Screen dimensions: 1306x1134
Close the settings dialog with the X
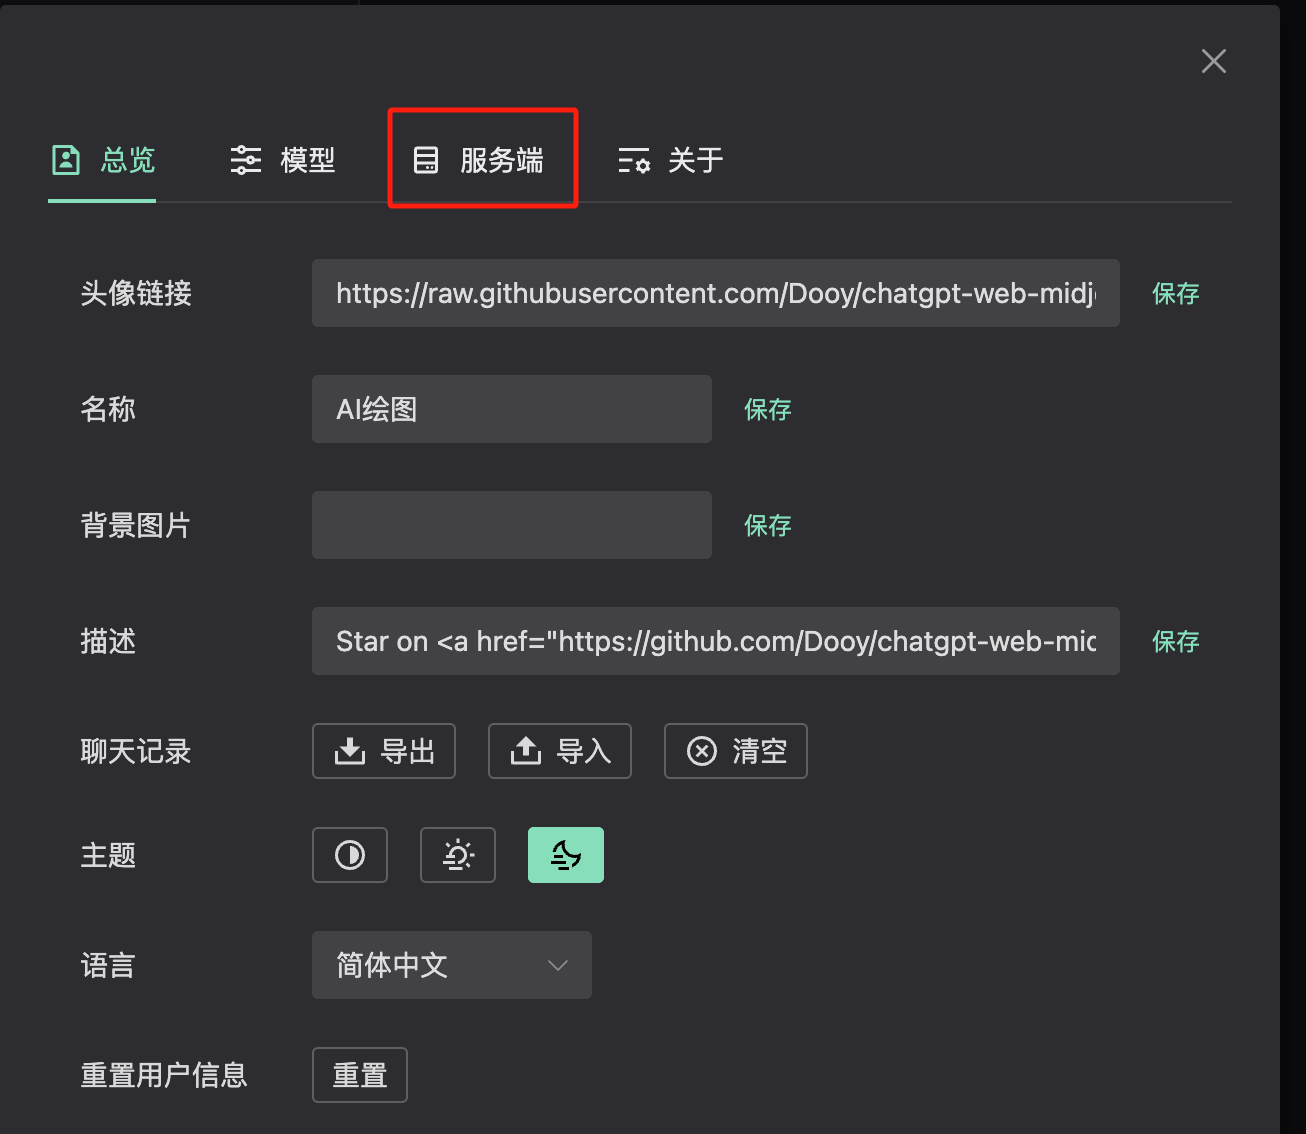click(x=1214, y=61)
